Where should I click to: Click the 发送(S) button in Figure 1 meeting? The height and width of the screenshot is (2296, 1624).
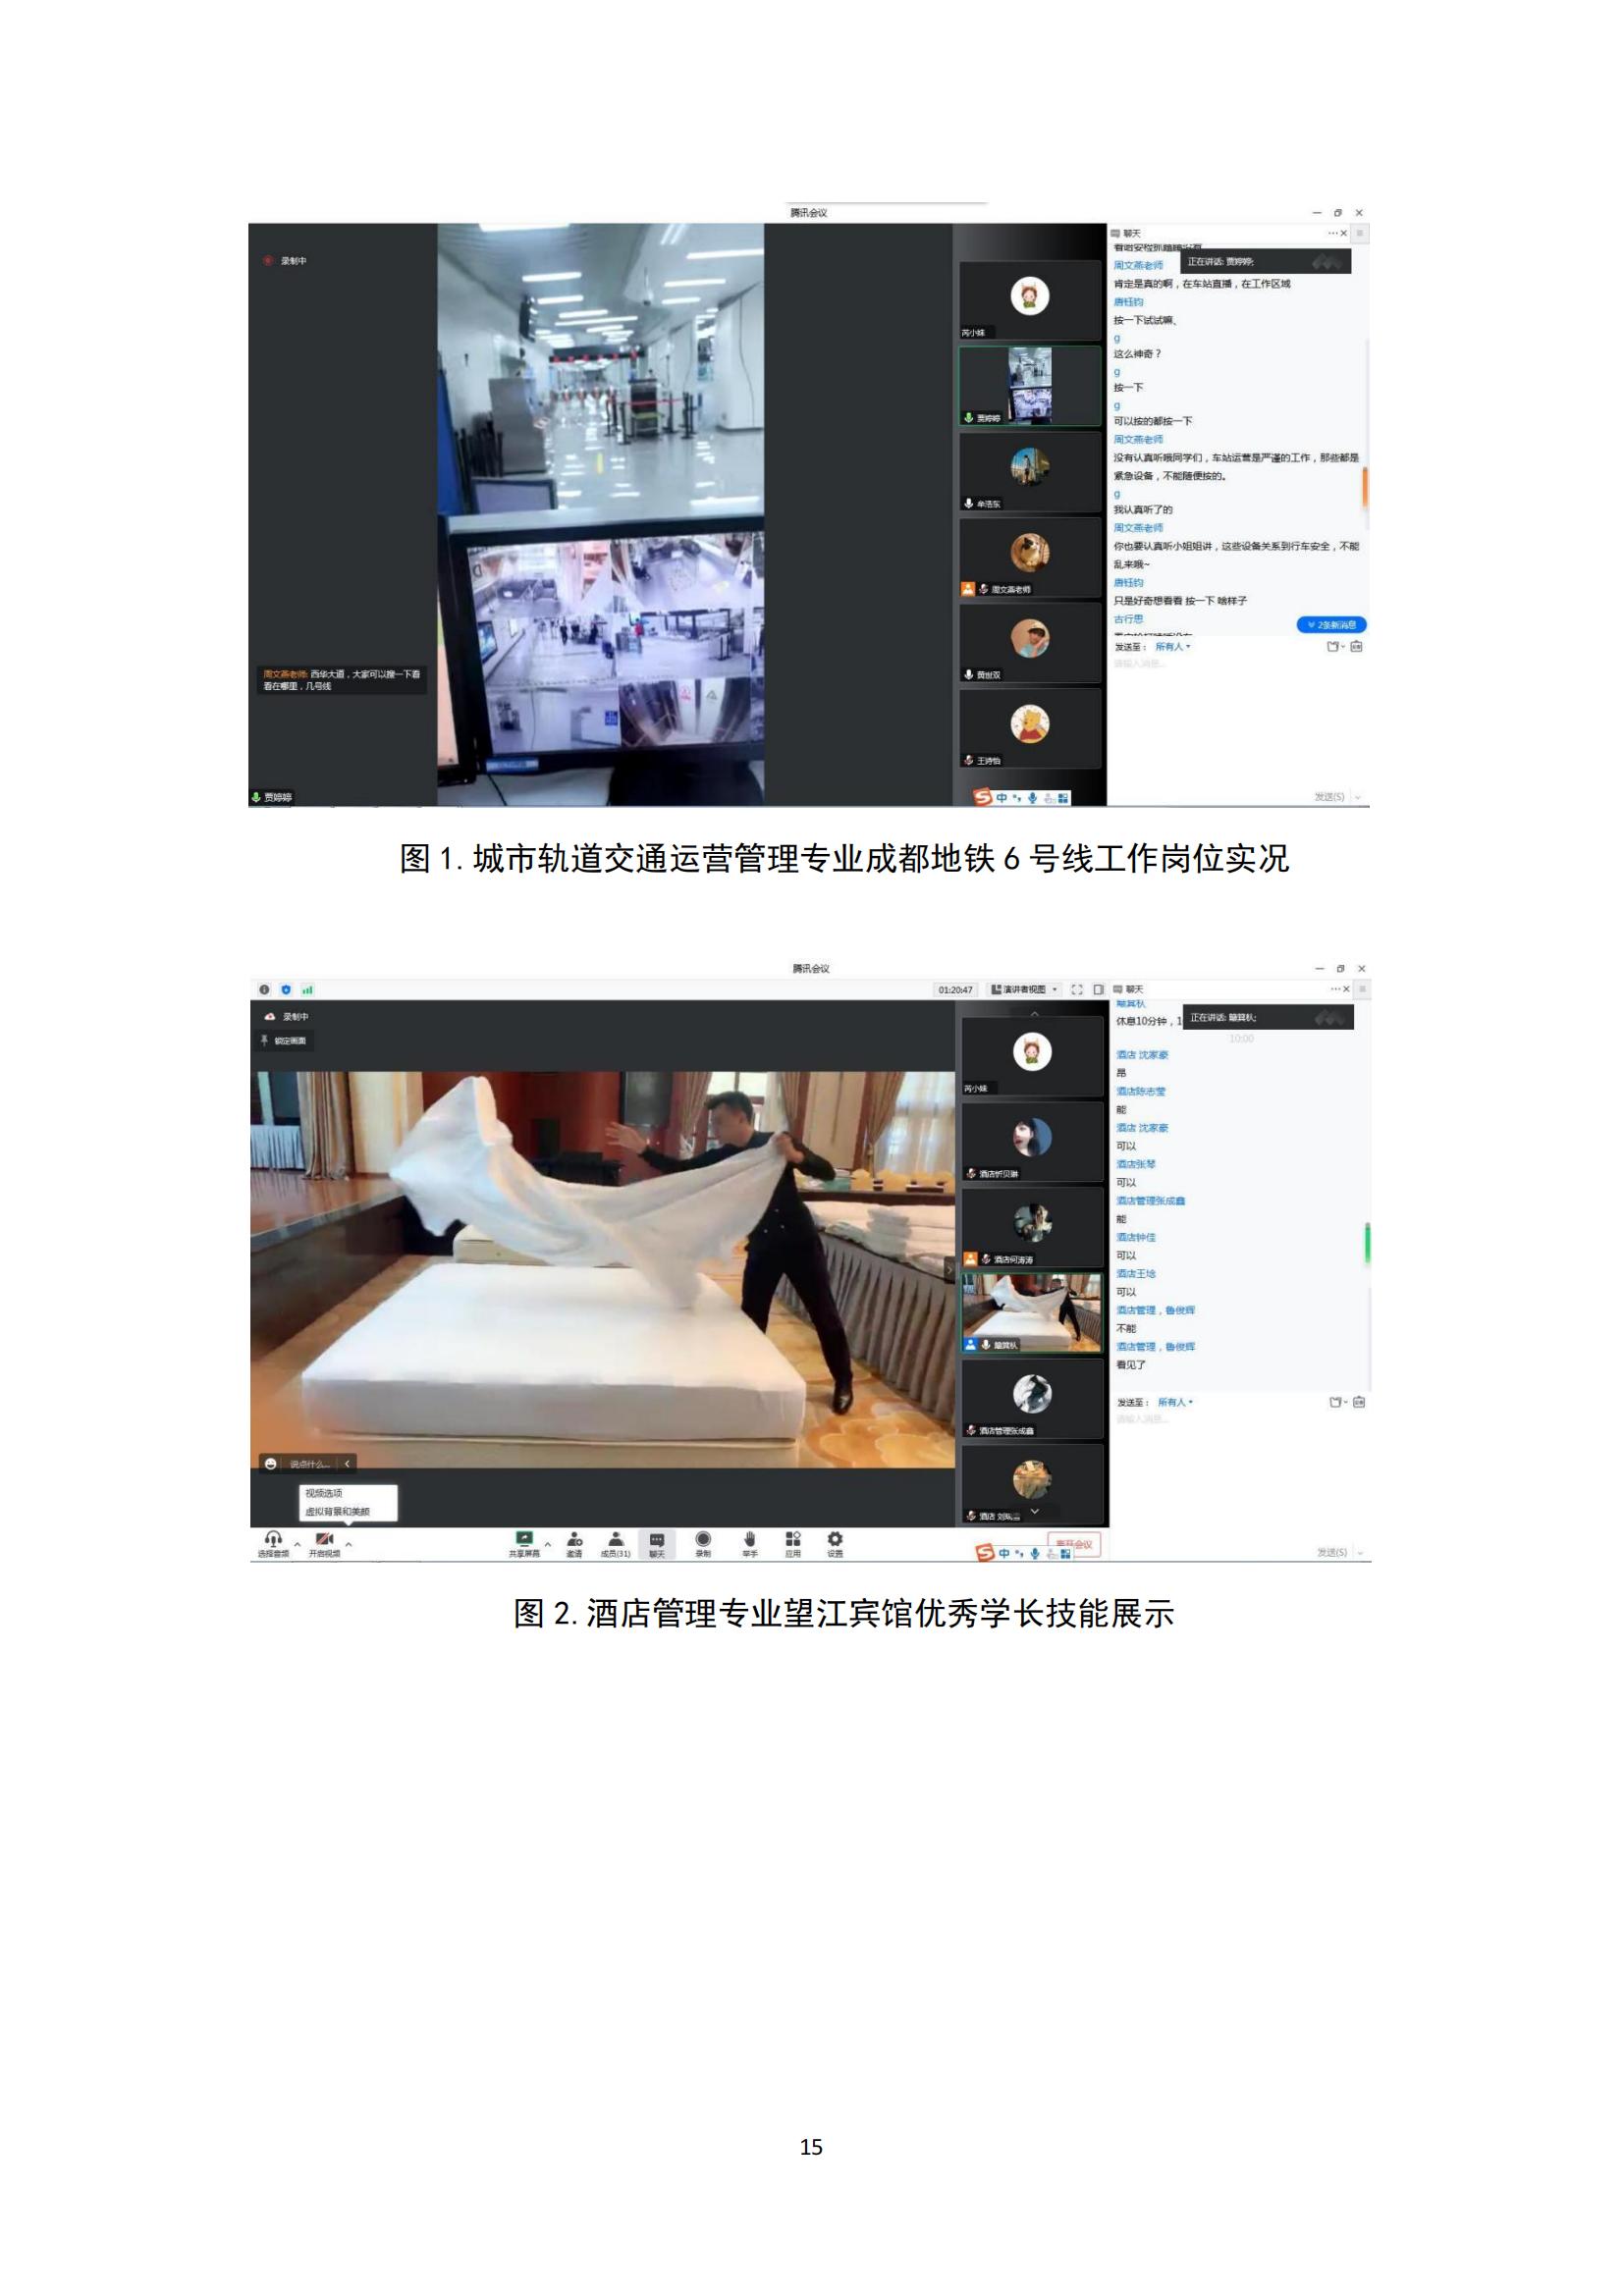point(1329,796)
